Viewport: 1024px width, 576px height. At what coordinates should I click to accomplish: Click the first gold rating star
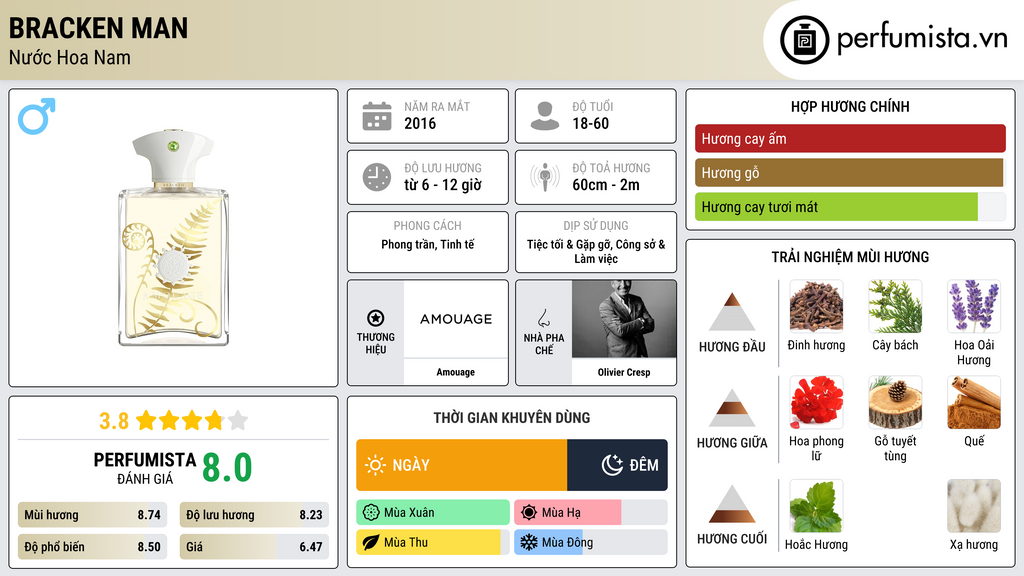pyautogui.click(x=146, y=420)
